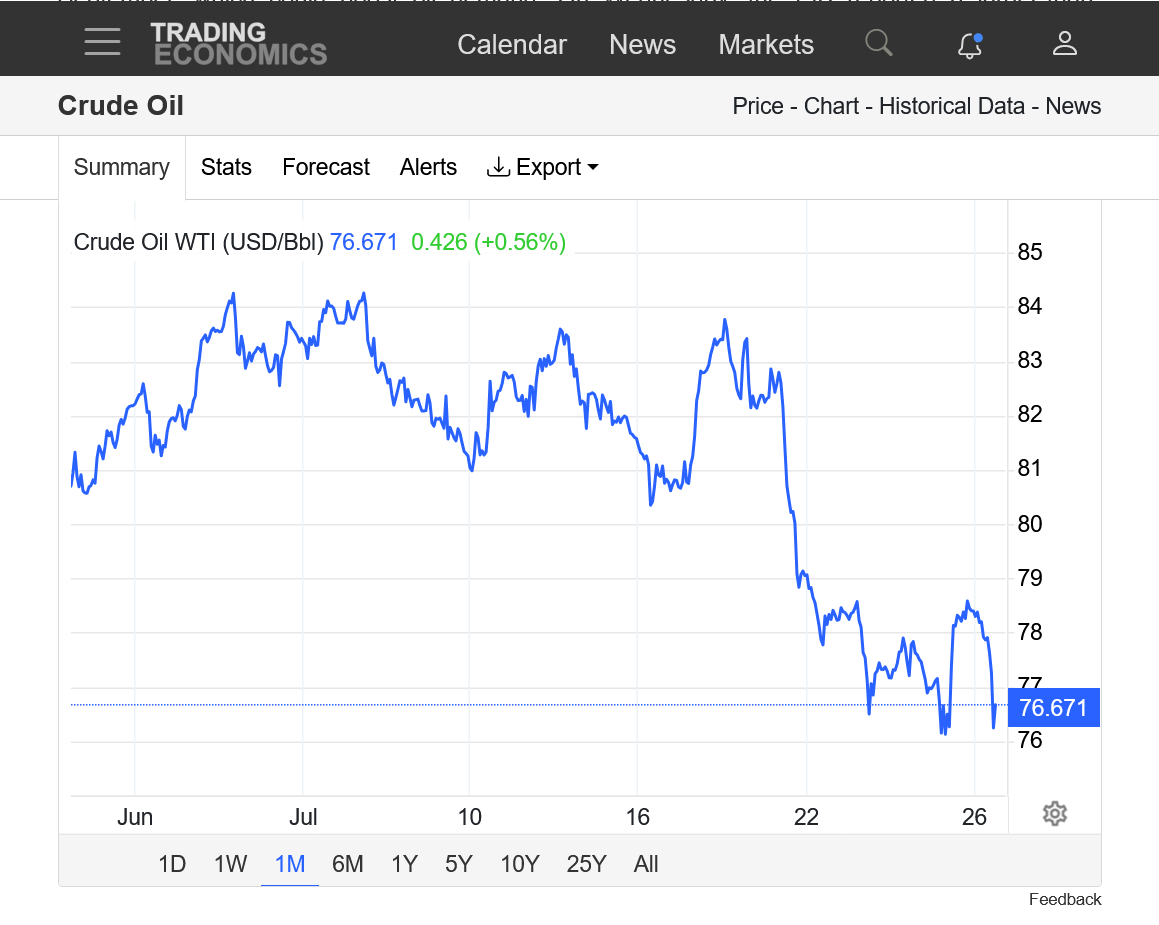Click the Feedback link
The height and width of the screenshot is (925, 1159).
point(1065,900)
